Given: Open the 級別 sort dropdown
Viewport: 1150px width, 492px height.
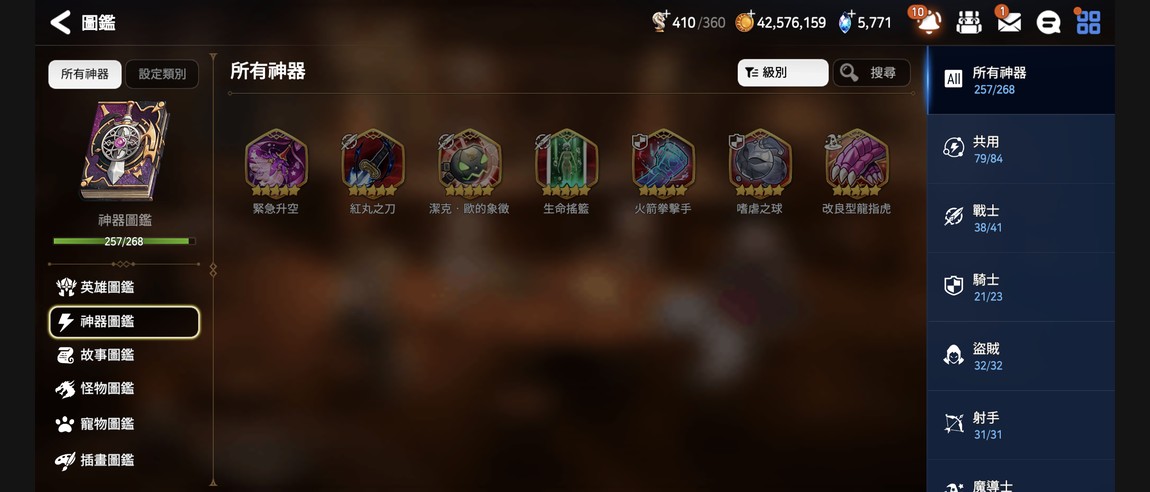Looking at the screenshot, I should coord(783,73).
